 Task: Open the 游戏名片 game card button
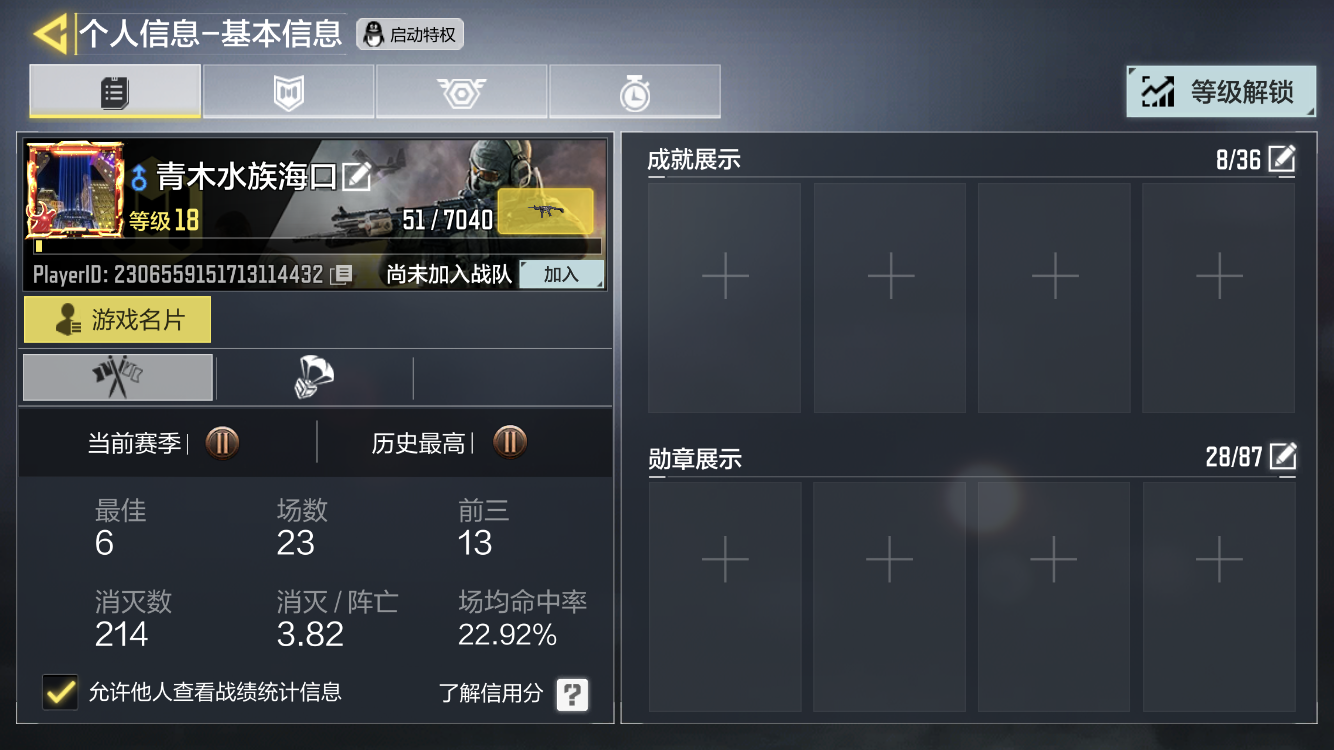tap(118, 320)
